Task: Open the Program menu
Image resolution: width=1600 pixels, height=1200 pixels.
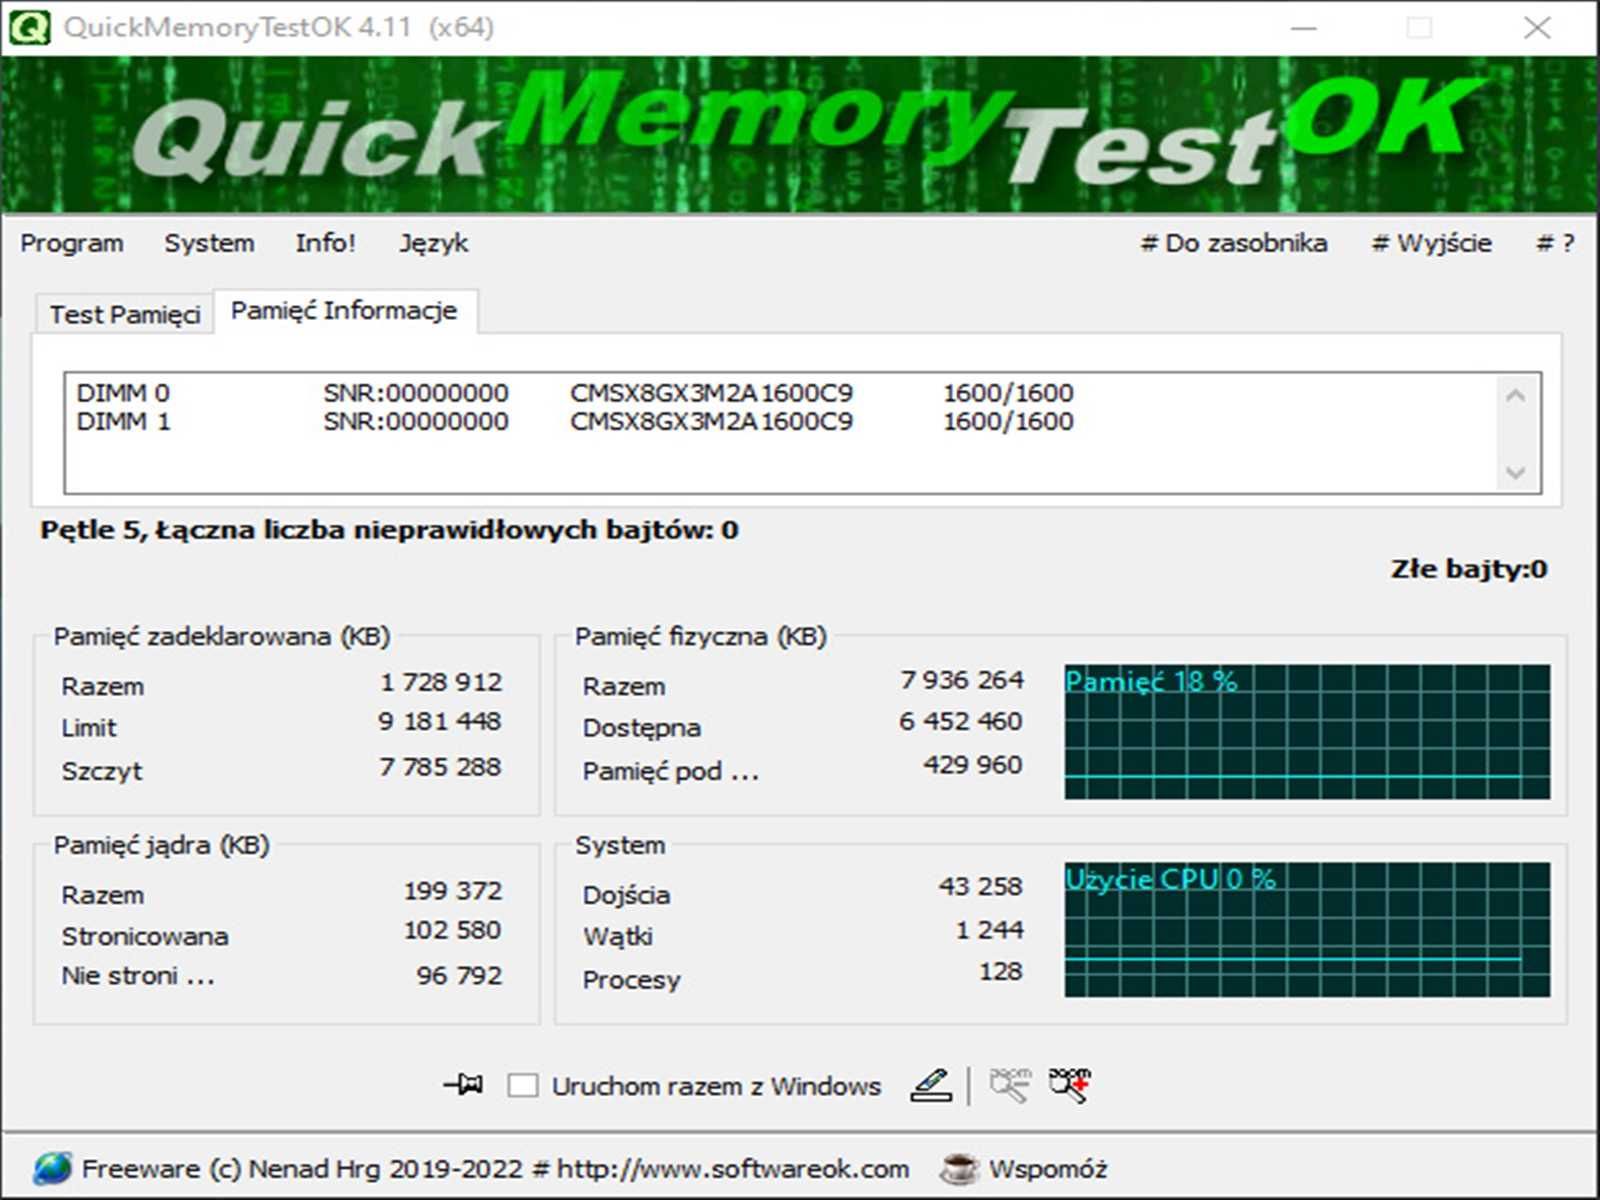Action: 72,243
